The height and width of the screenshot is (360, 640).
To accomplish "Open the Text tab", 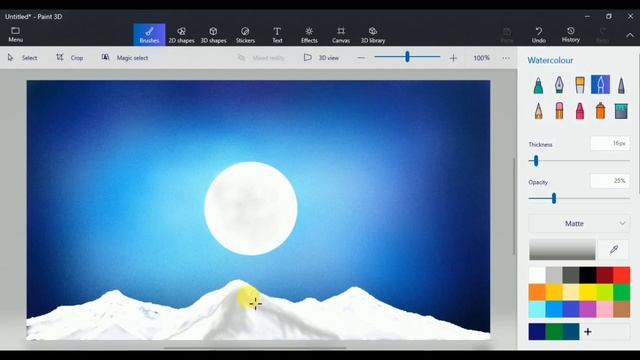I will coord(277,35).
